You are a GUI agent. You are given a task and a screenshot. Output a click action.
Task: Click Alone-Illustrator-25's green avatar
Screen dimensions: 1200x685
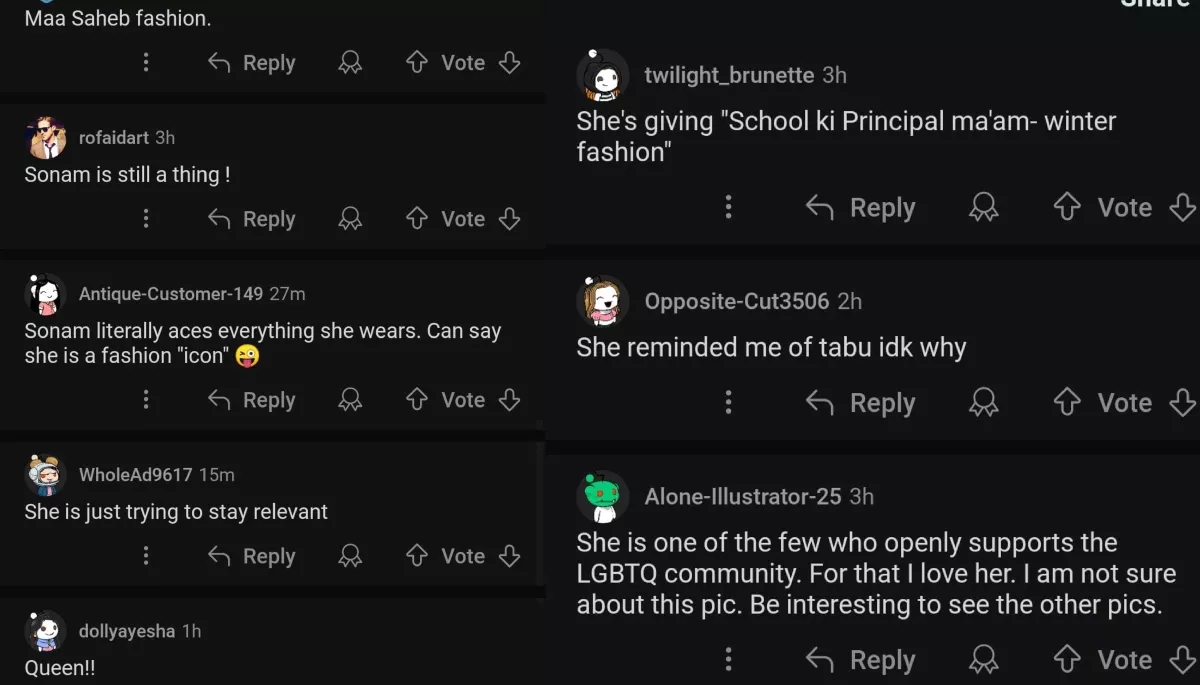[603, 497]
